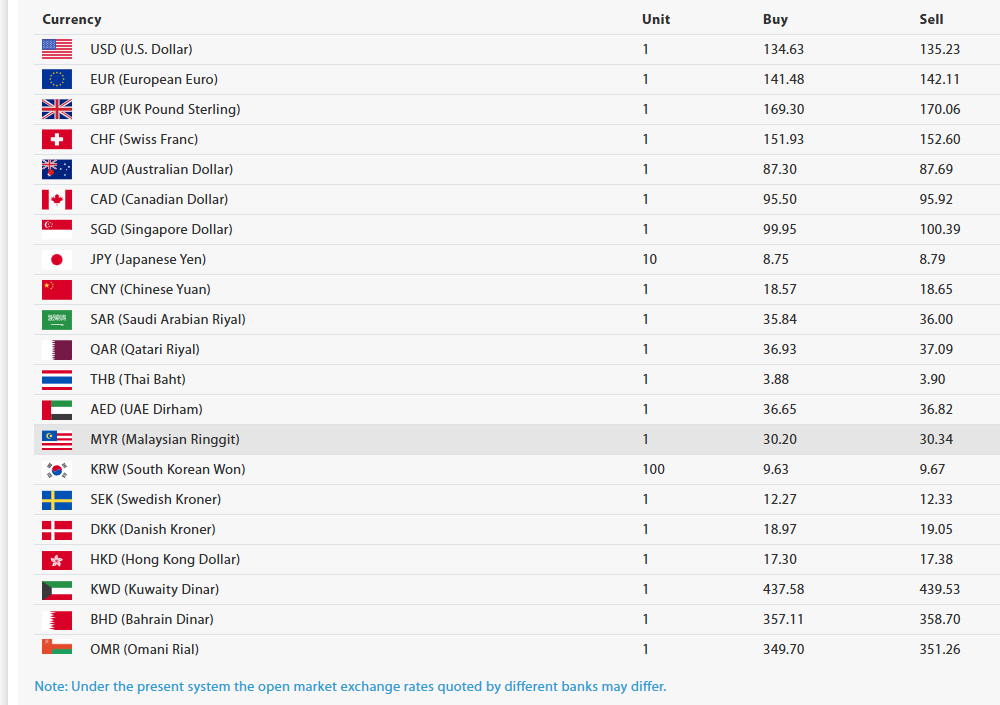Viewport: 1000px width, 705px height.
Task: Select the MYR (Malaysian Ringgit) row label
Action: (165, 439)
